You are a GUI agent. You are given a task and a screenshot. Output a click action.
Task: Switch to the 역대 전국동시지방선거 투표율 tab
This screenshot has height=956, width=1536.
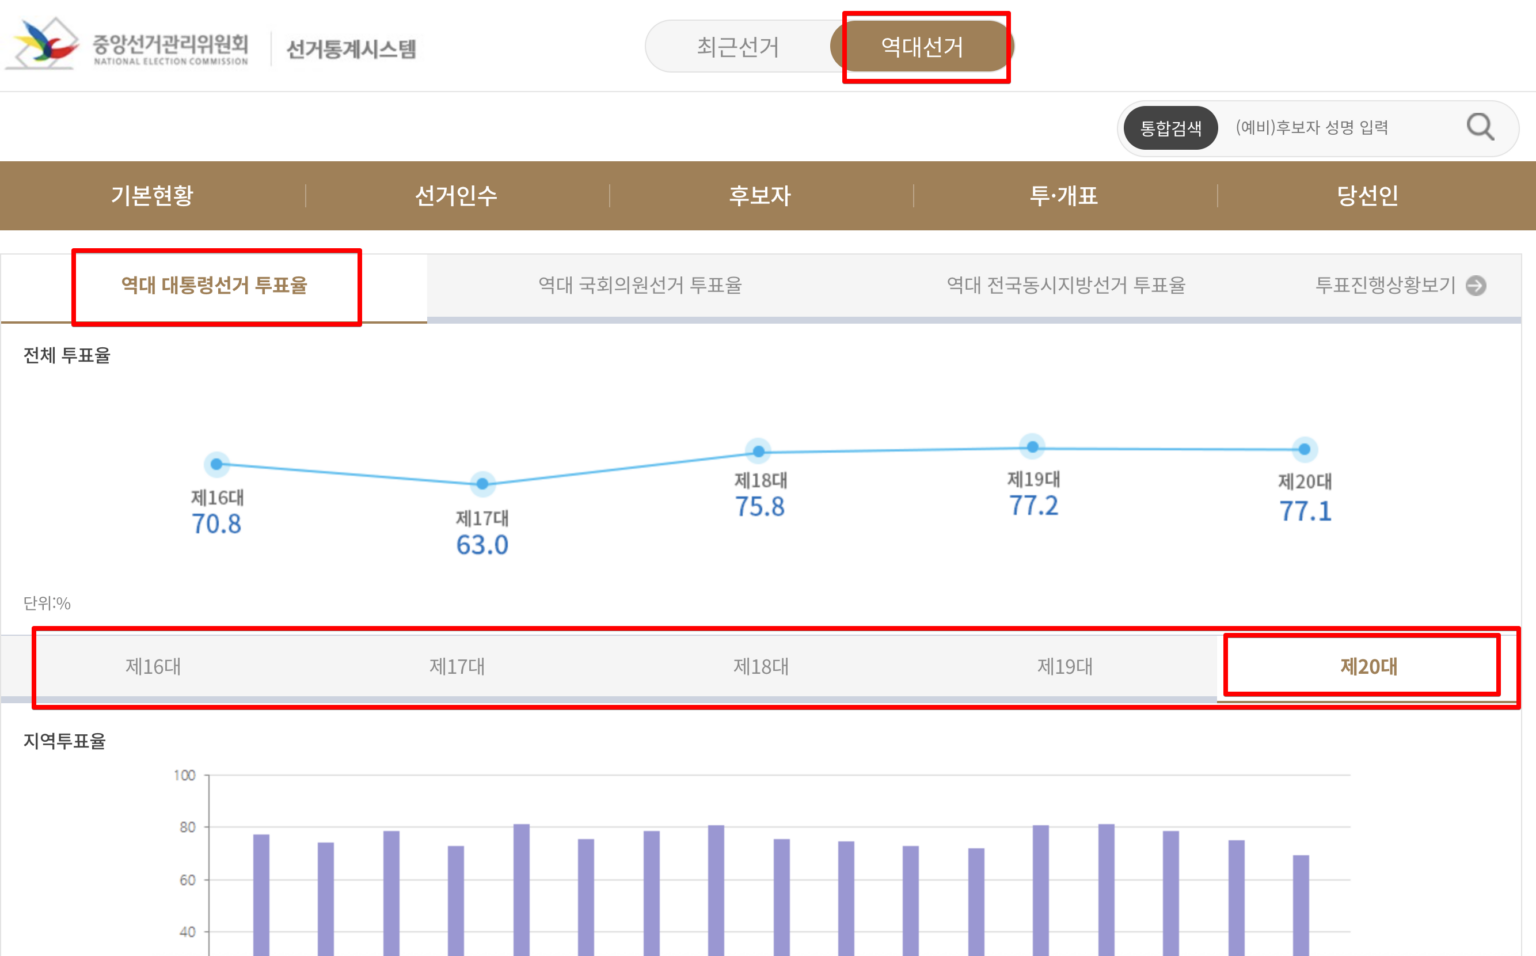pos(1063,285)
